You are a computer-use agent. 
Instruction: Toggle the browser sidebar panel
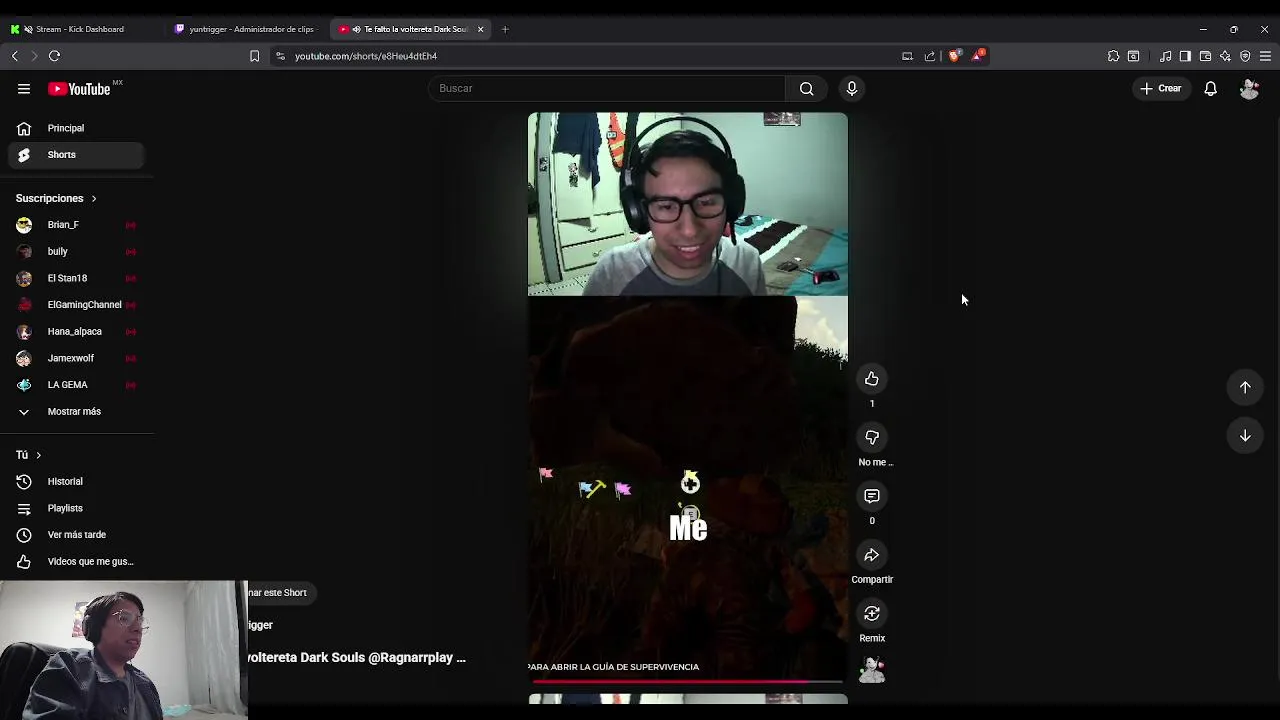pos(1185,56)
